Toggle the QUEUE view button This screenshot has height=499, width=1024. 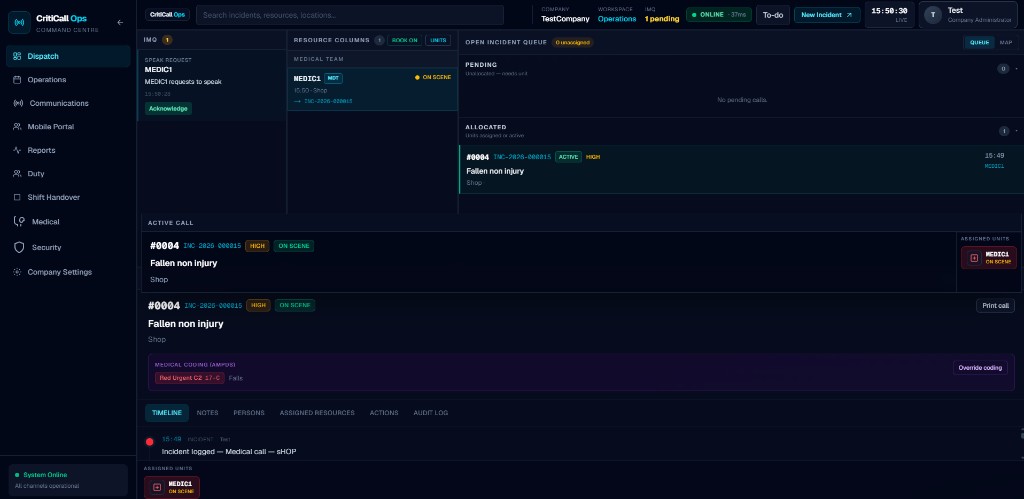[x=979, y=42]
